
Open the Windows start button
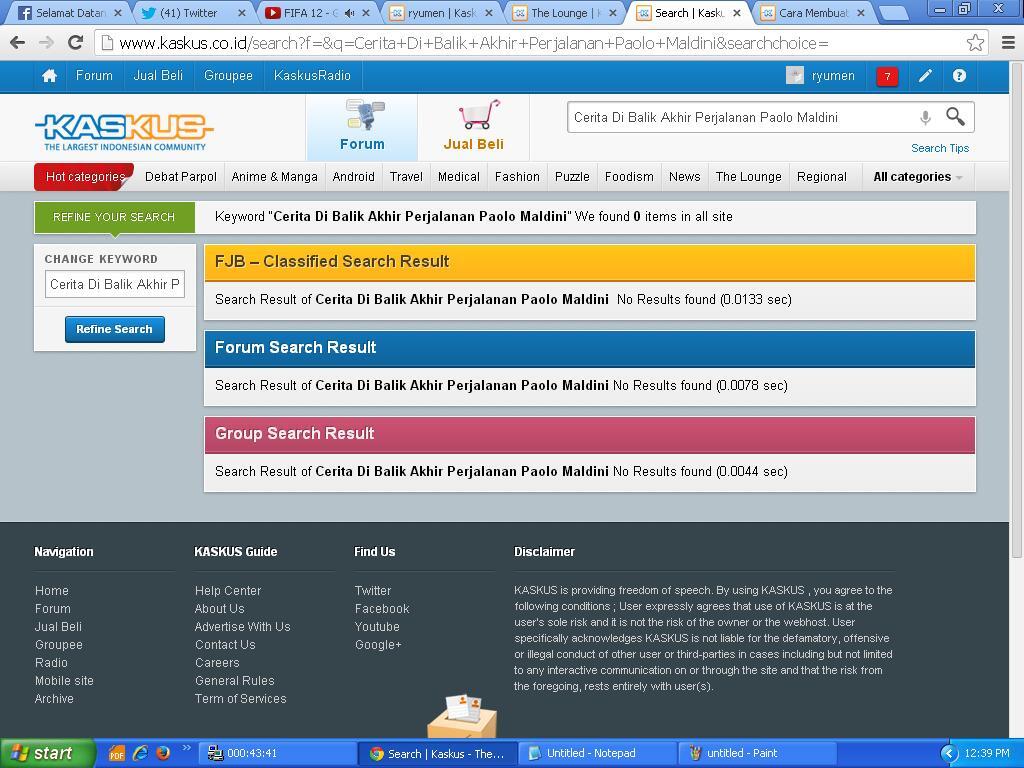tap(47, 754)
